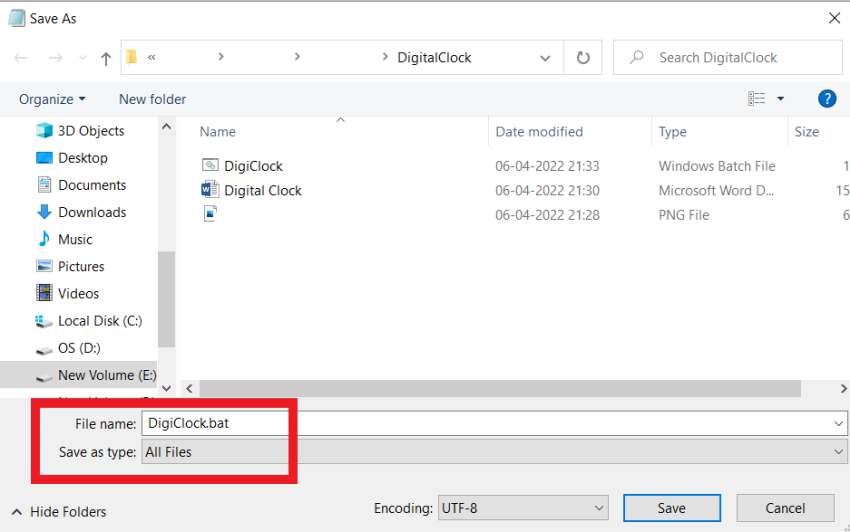
Task: Select Local Disk (C:)
Action: [x=100, y=321]
